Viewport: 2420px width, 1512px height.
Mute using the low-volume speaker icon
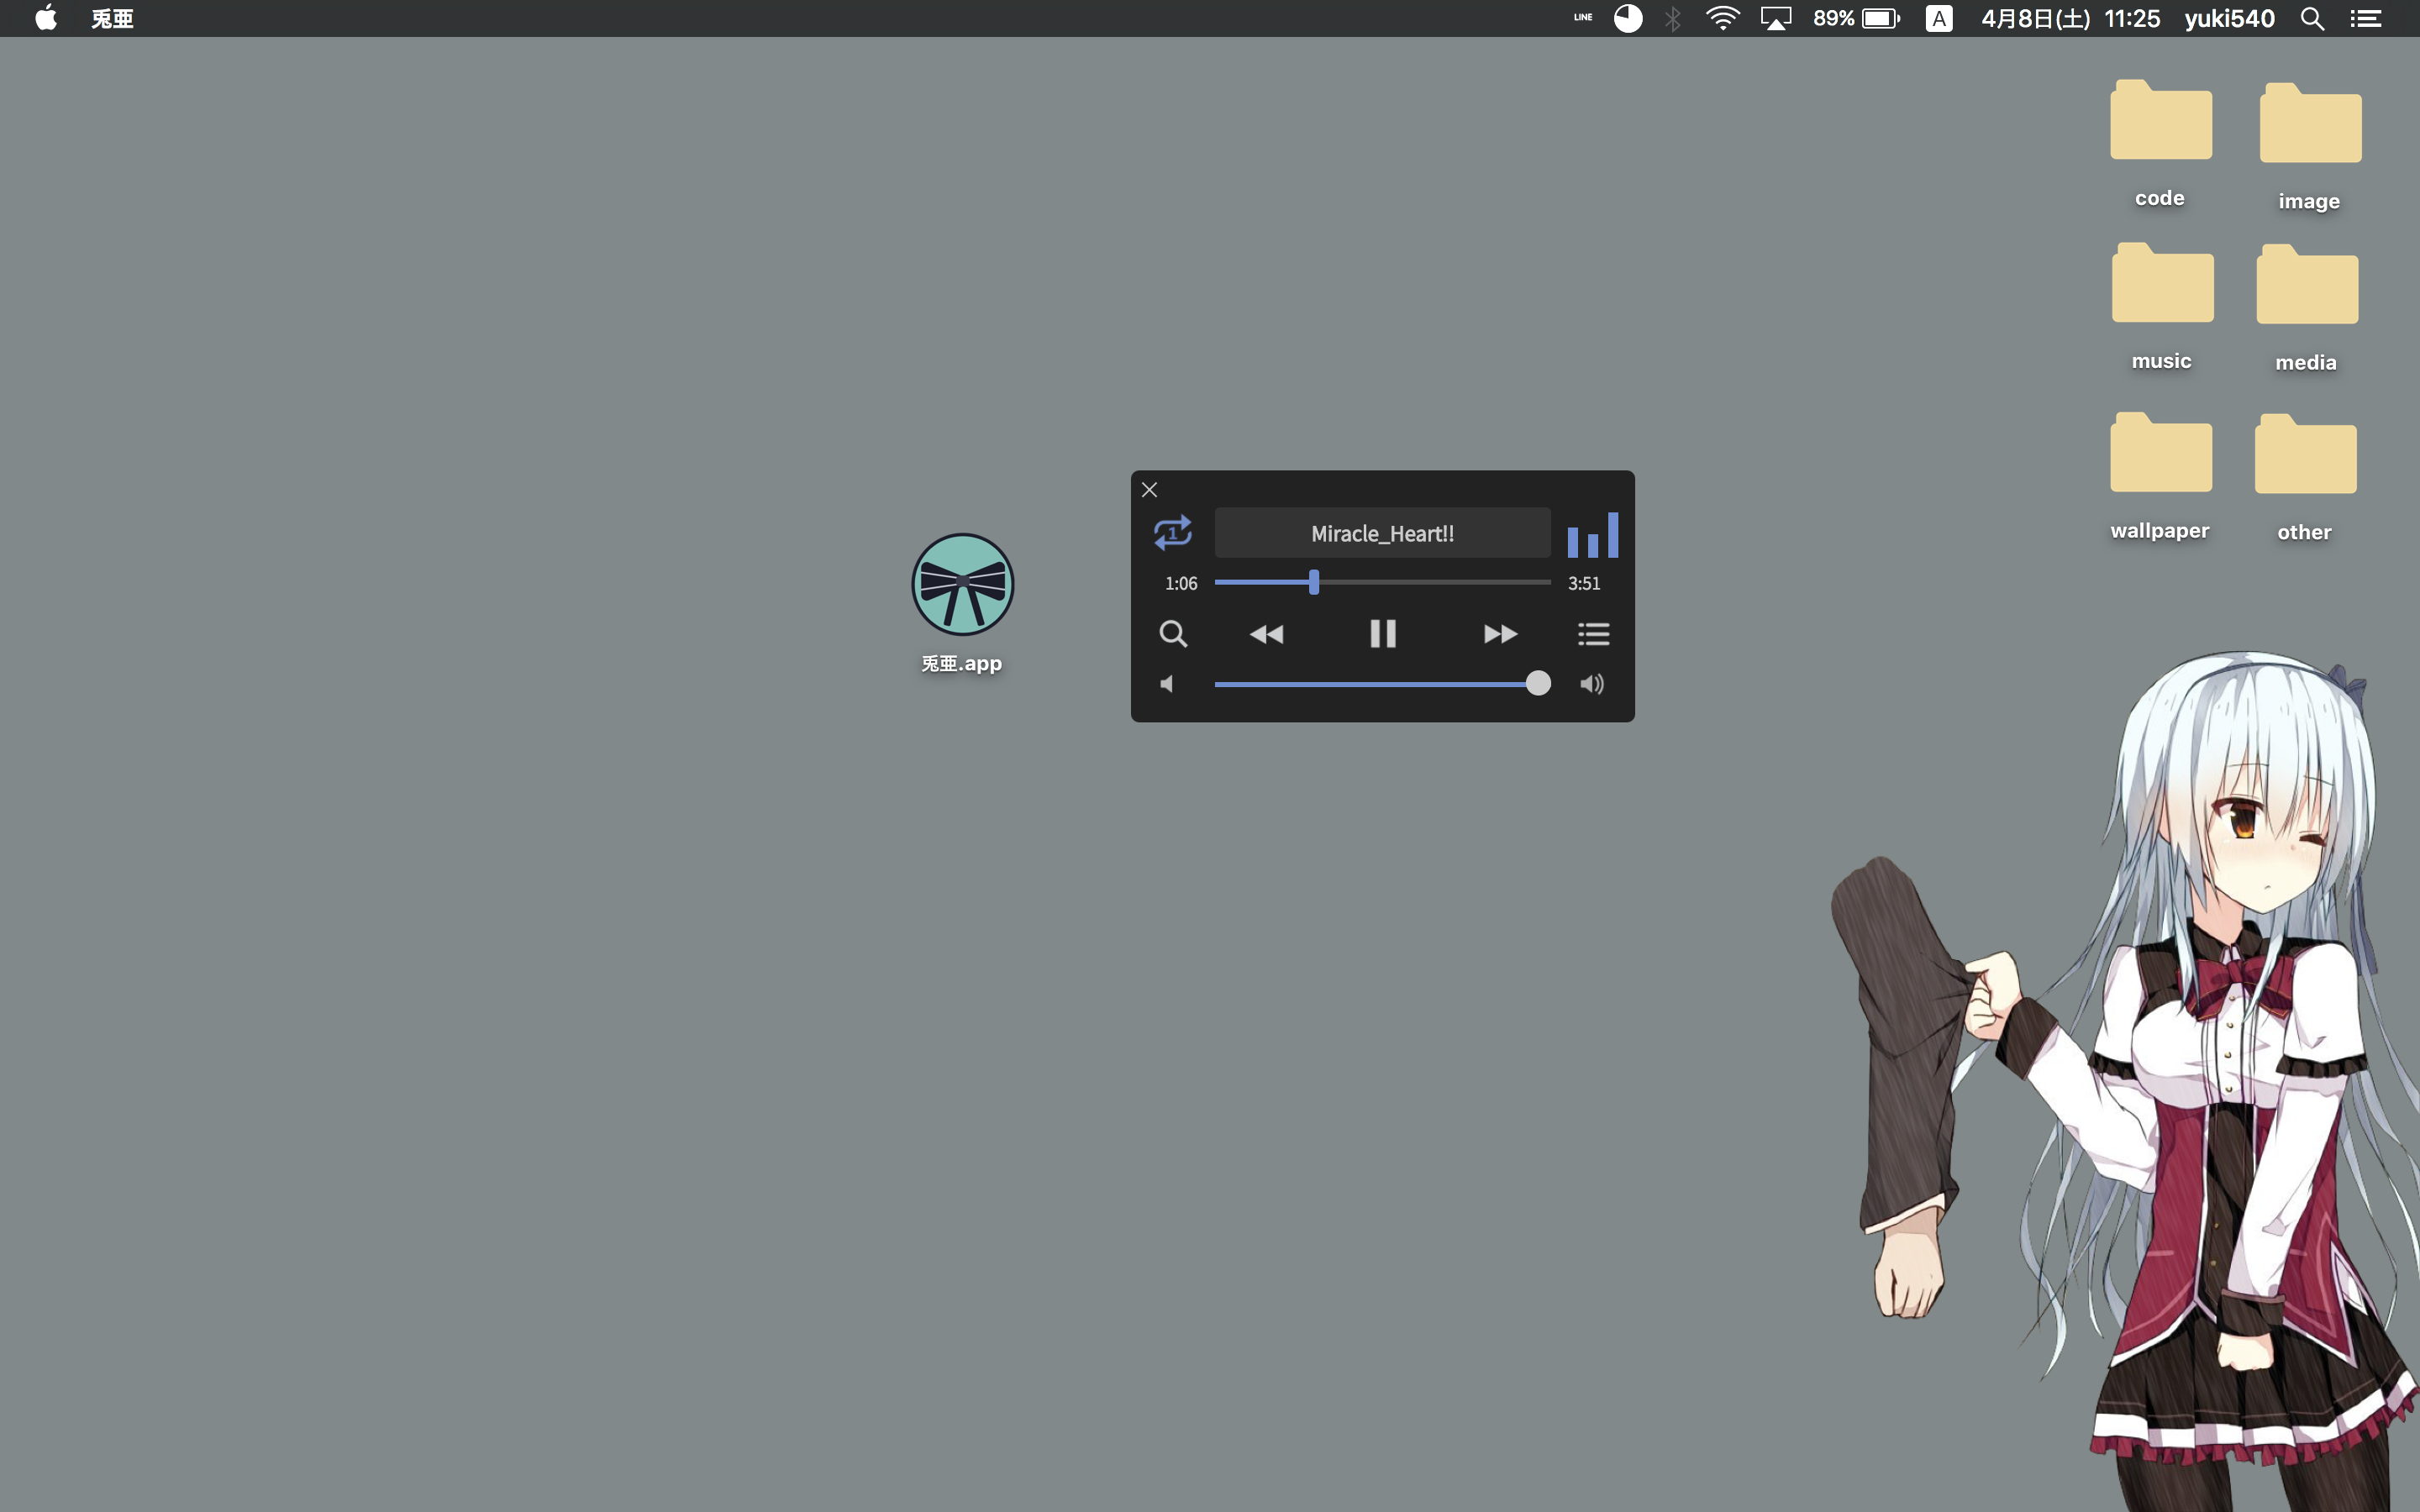click(1167, 684)
